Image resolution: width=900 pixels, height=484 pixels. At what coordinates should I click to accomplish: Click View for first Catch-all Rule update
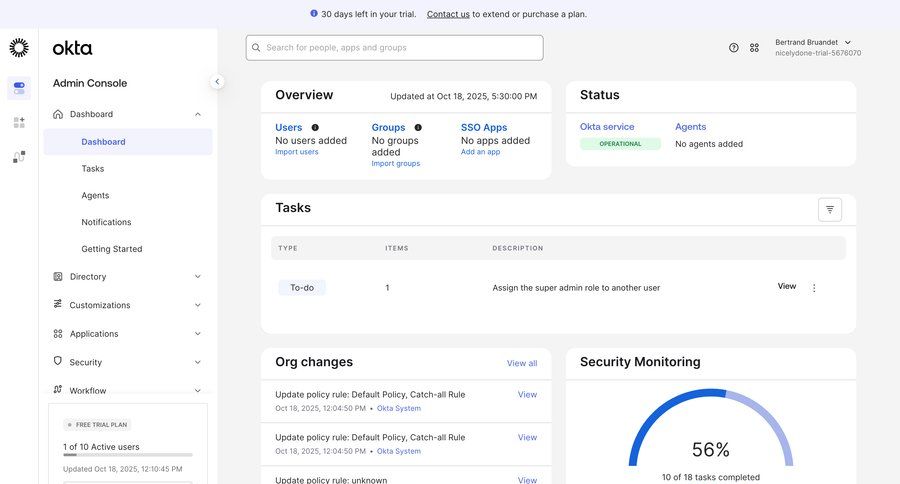point(527,394)
